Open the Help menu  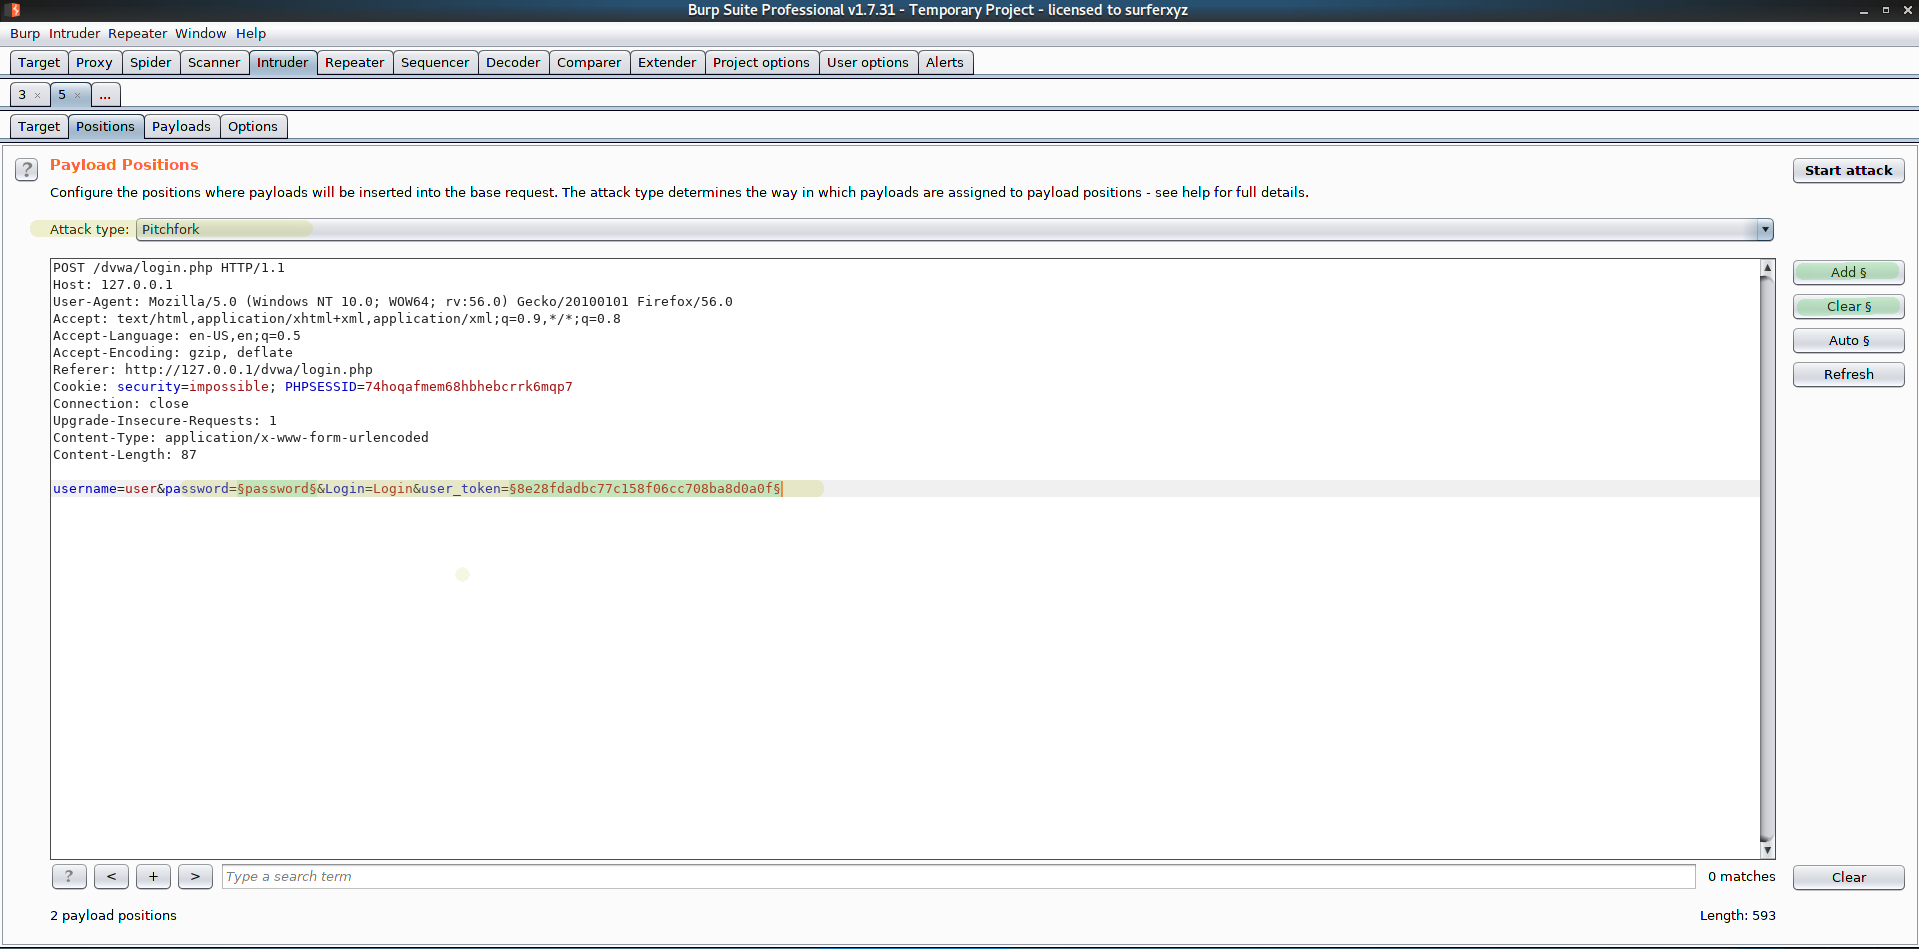point(251,34)
